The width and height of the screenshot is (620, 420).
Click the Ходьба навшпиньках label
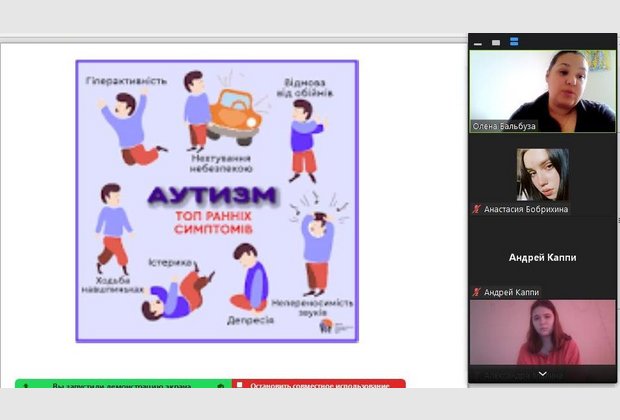[112, 285]
